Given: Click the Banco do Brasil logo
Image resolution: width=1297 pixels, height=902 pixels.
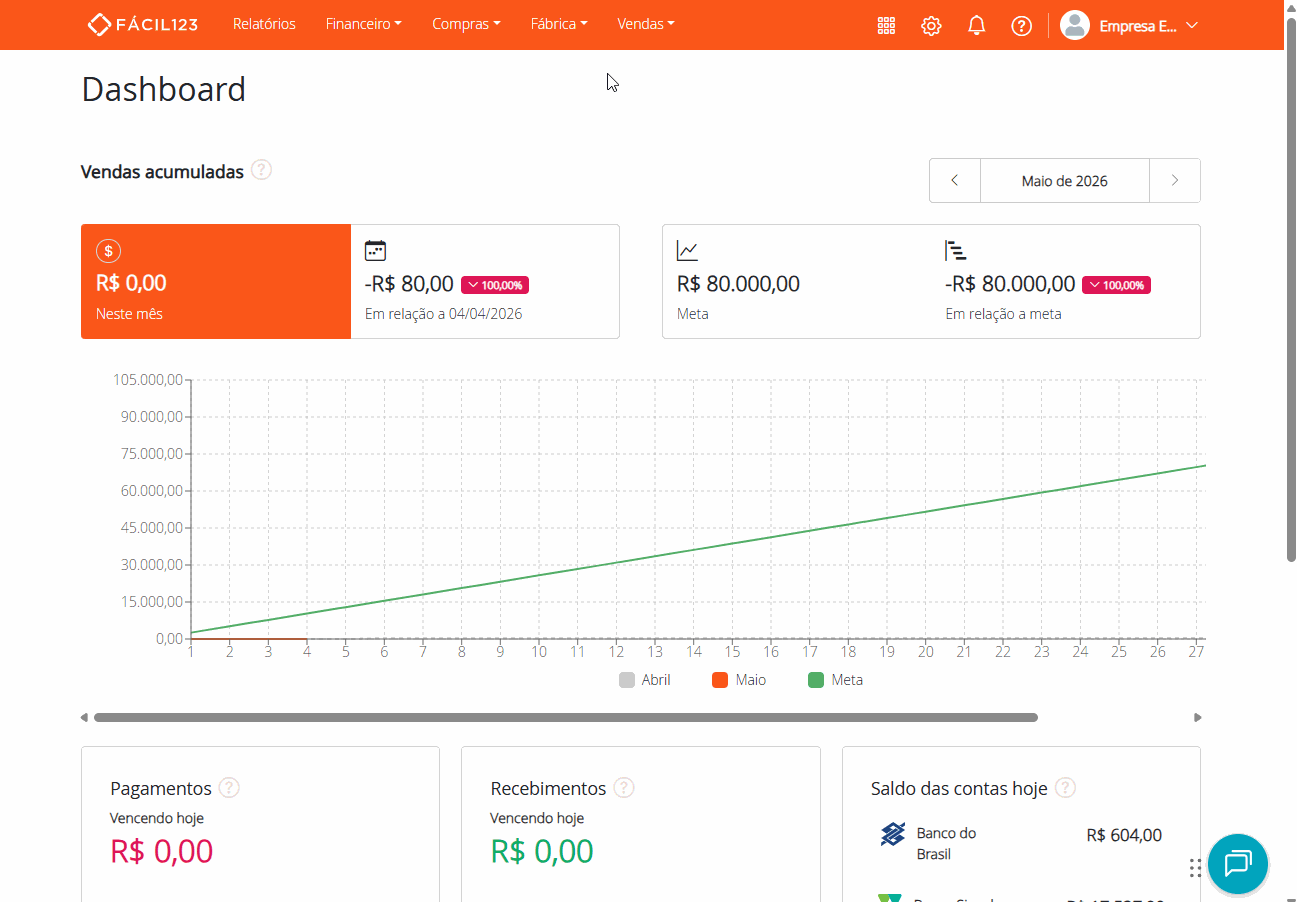Looking at the screenshot, I should pos(892,834).
